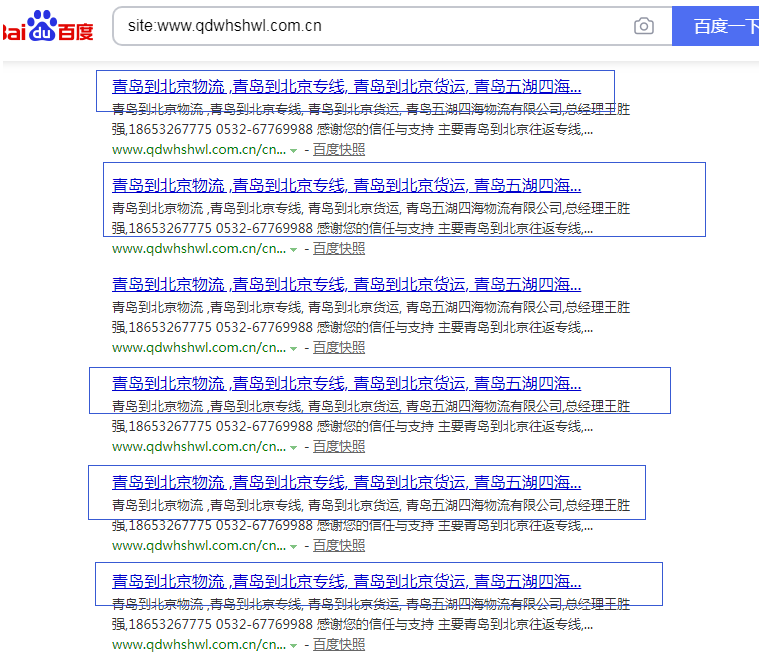Open the first search result title
The image size is (759, 656).
pos(346,87)
